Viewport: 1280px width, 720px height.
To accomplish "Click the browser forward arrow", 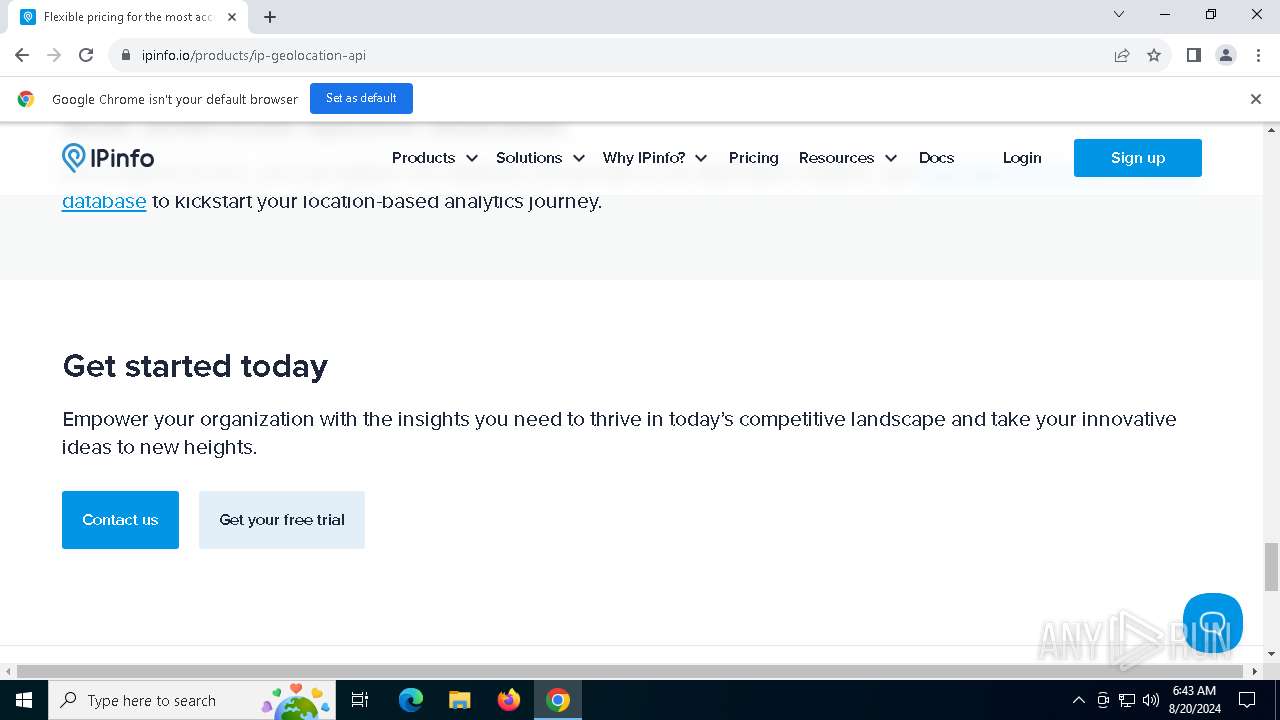I will pyautogui.click(x=54, y=55).
